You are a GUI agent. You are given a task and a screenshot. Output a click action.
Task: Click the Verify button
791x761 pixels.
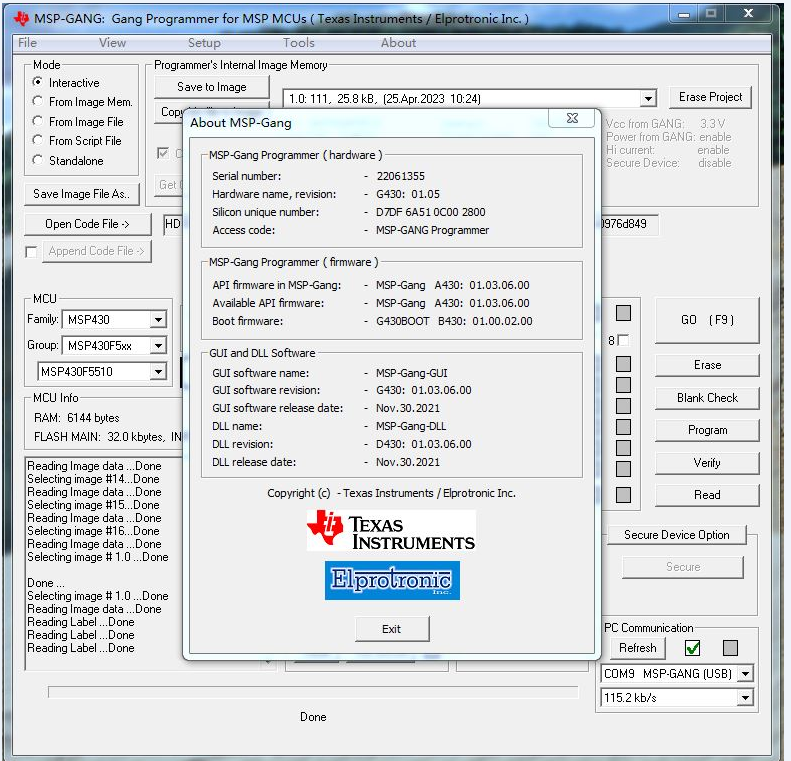[707, 463]
